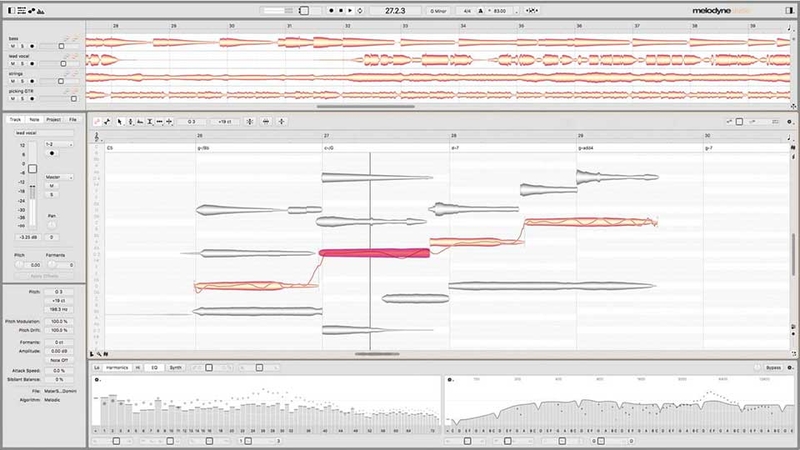This screenshot has width=800, height=450.
Task: Click the 4/4 time signature field
Action: pos(466,11)
